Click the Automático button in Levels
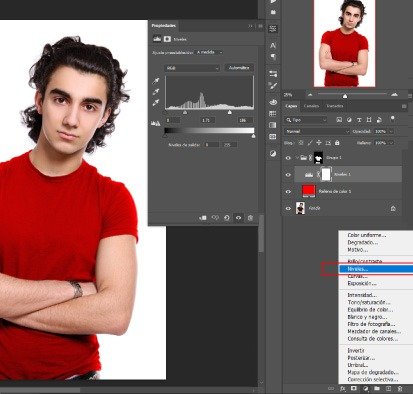The height and width of the screenshot is (394, 413). coord(239,68)
